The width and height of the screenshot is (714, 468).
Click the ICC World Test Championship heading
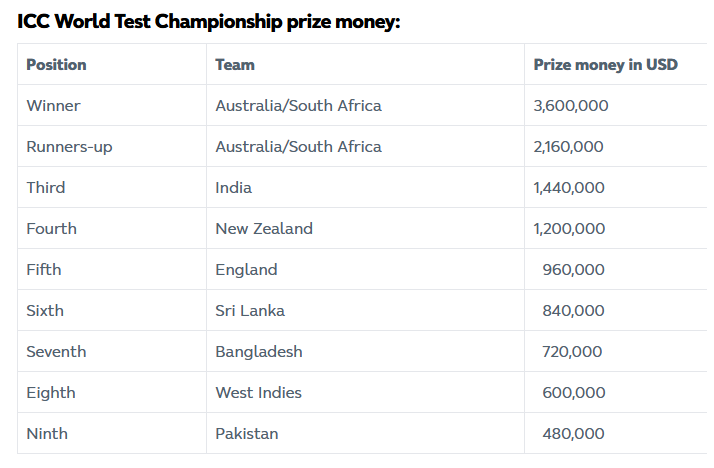pos(209,21)
